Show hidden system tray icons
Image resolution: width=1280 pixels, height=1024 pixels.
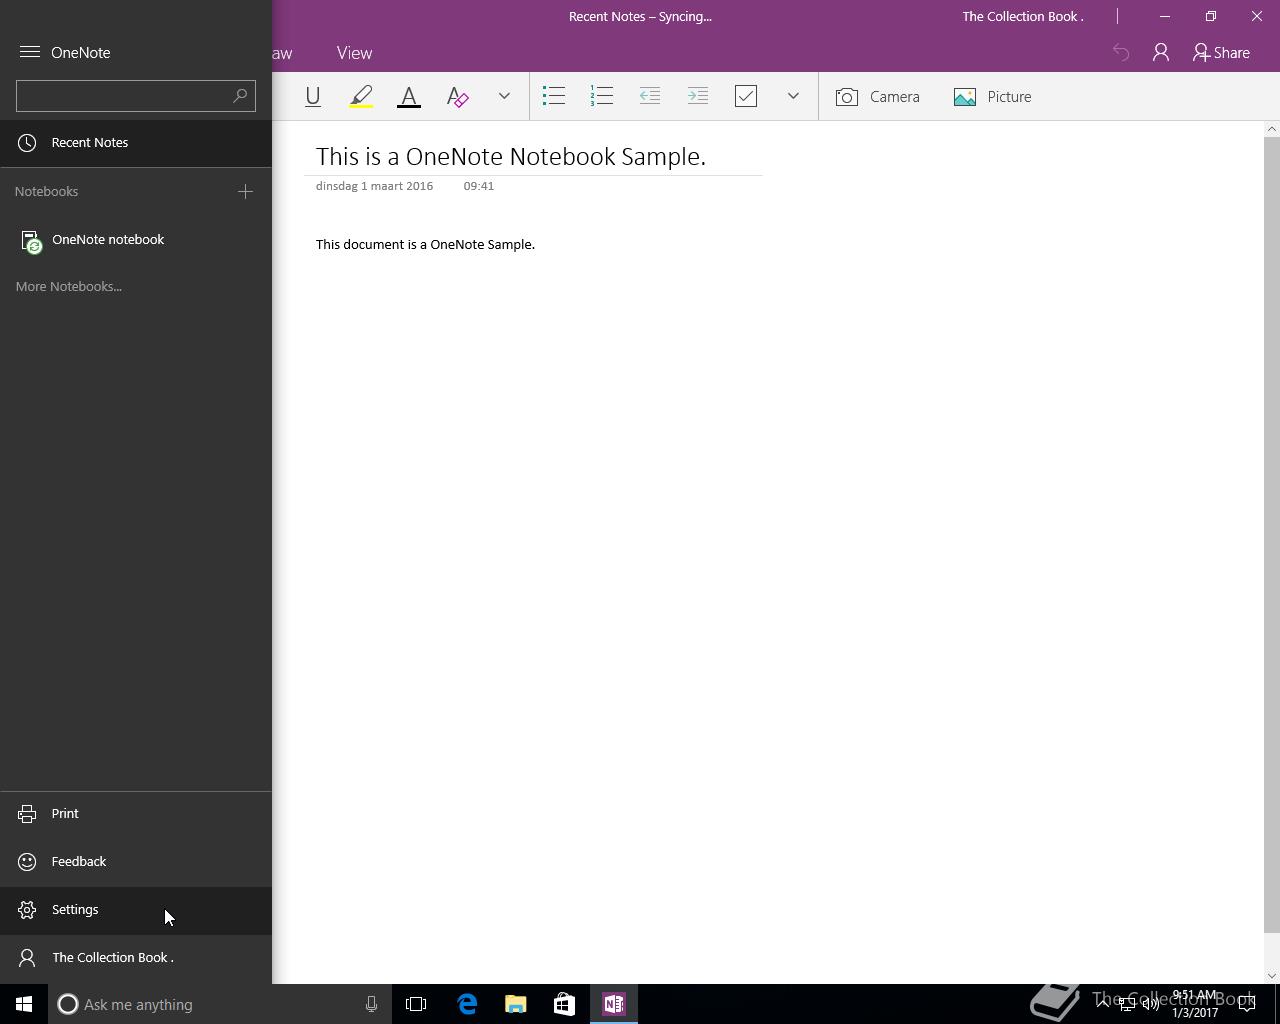[x=1102, y=1004]
